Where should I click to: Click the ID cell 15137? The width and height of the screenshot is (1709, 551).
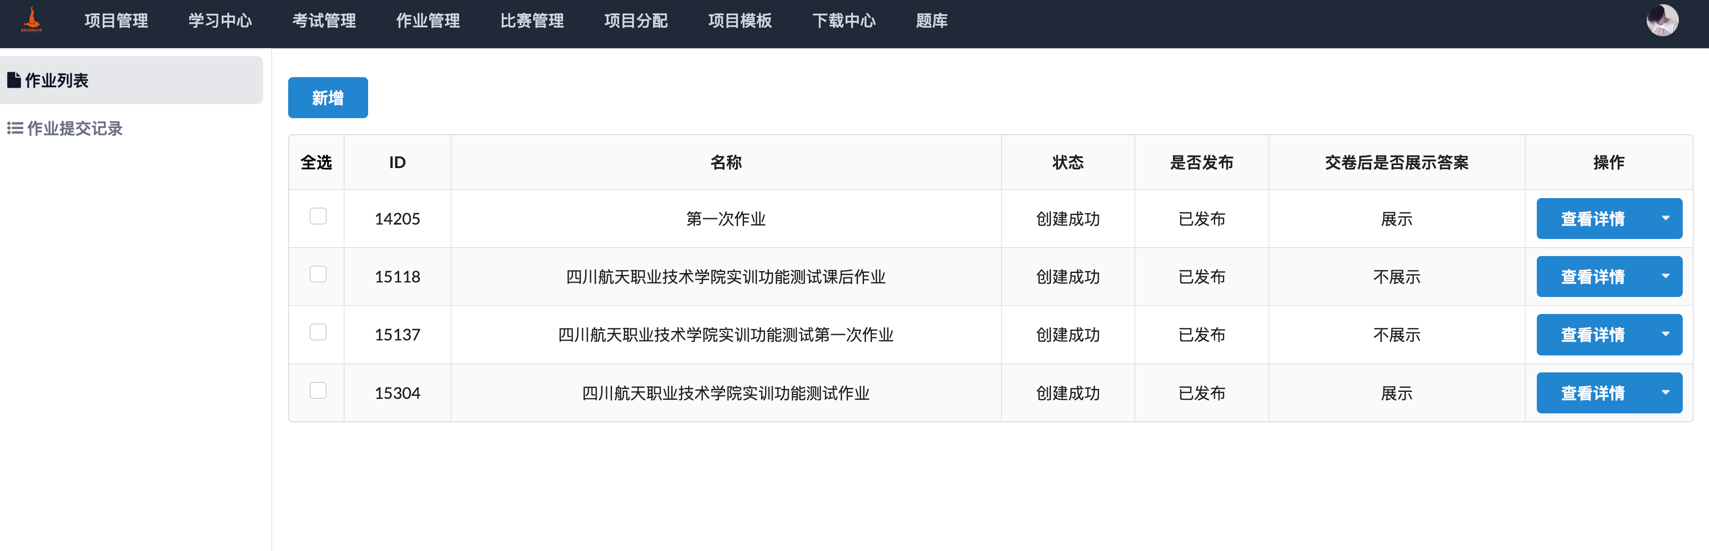[397, 335]
